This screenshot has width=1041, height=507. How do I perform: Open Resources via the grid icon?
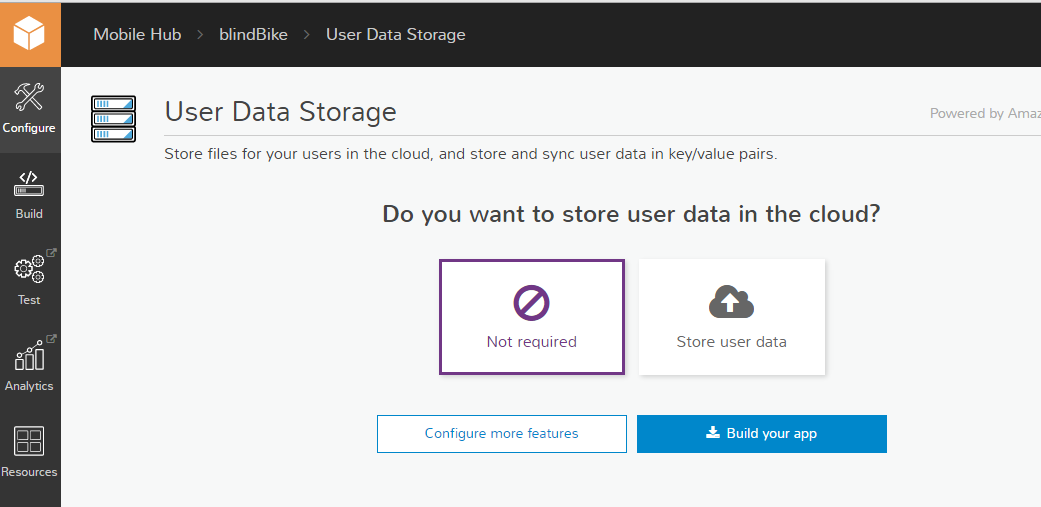[x=29, y=442]
